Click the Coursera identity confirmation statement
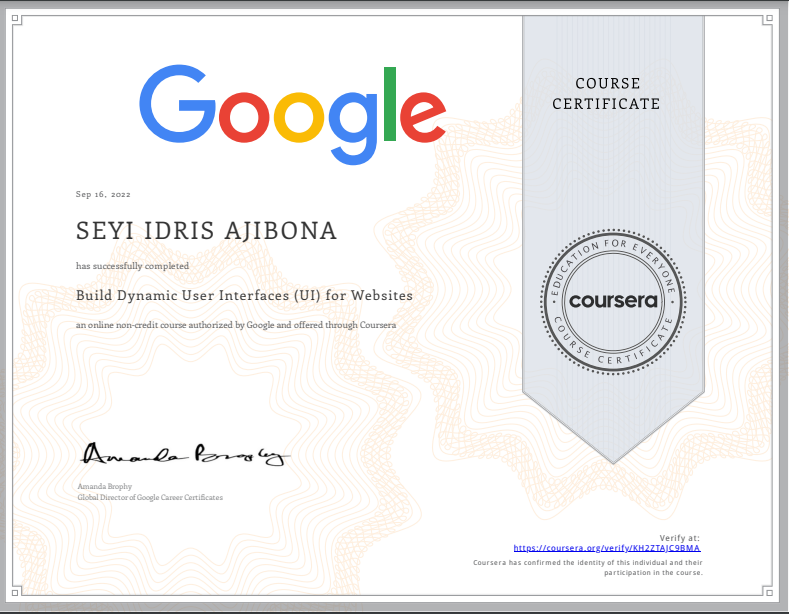 (x=589, y=568)
